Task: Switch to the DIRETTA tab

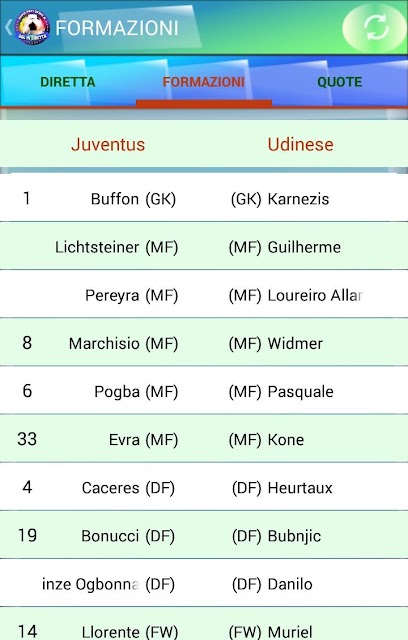Action: tap(68, 82)
